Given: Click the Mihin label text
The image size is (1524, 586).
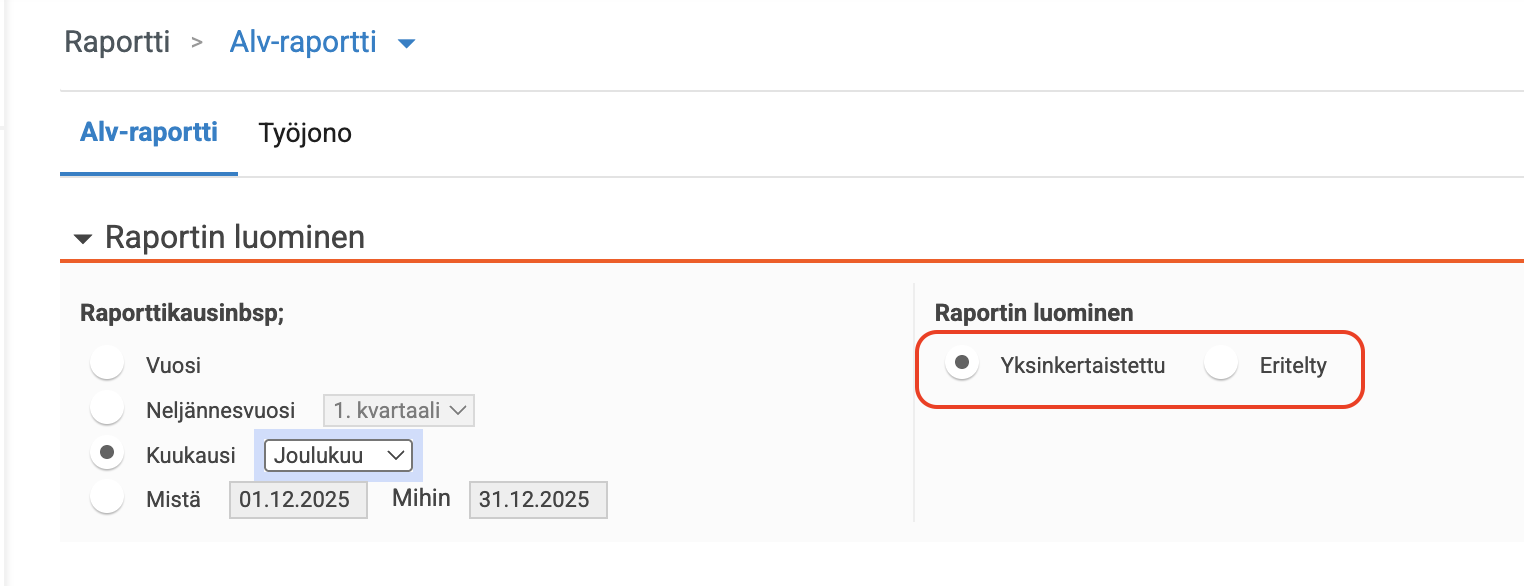Looking at the screenshot, I should click(421, 498).
